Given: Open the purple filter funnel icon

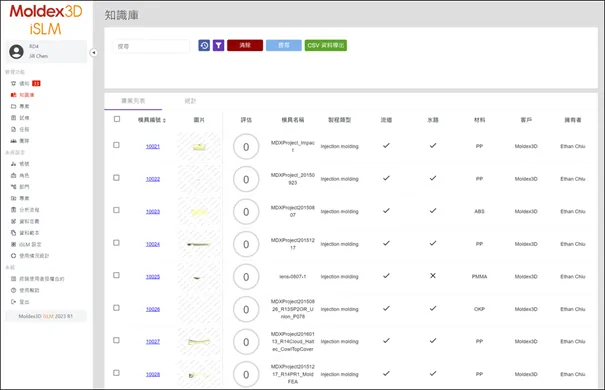Looking at the screenshot, I should [218, 46].
